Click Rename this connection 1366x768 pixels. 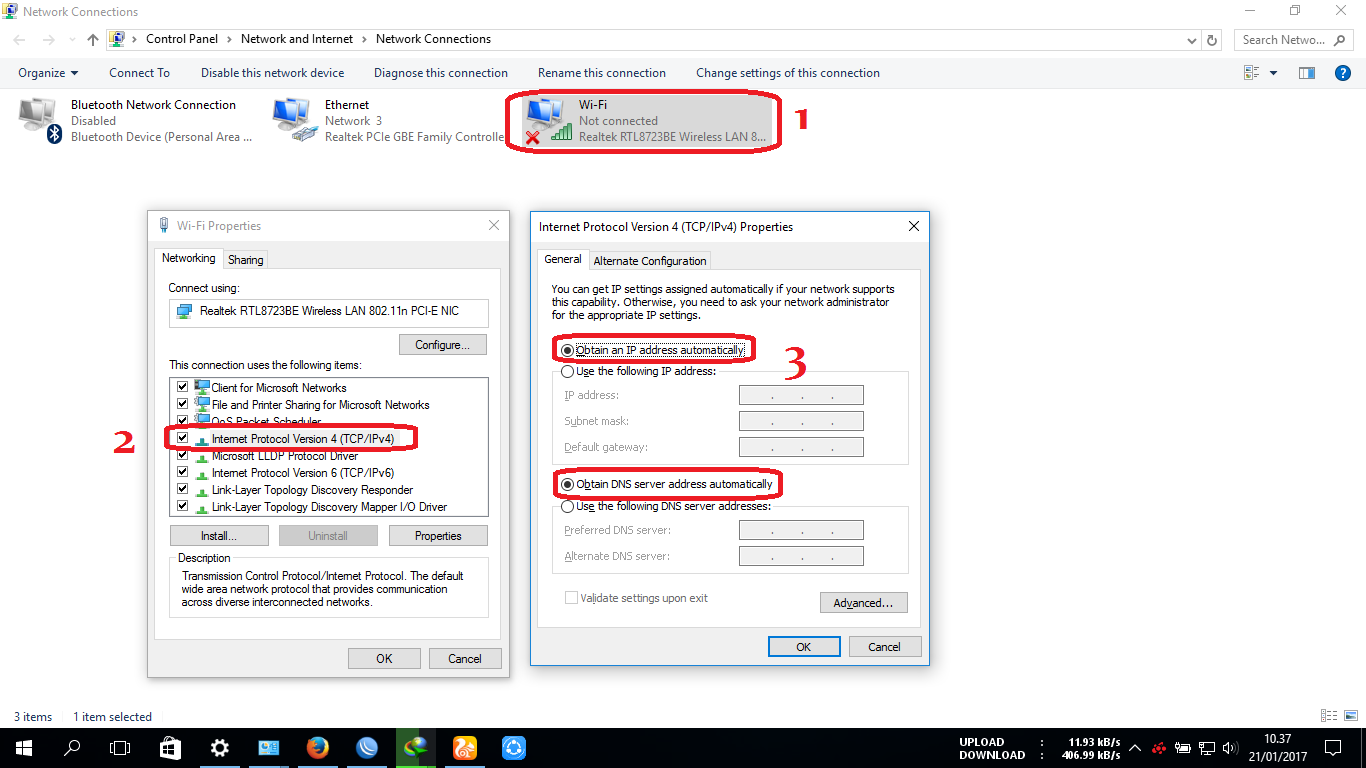coord(602,73)
